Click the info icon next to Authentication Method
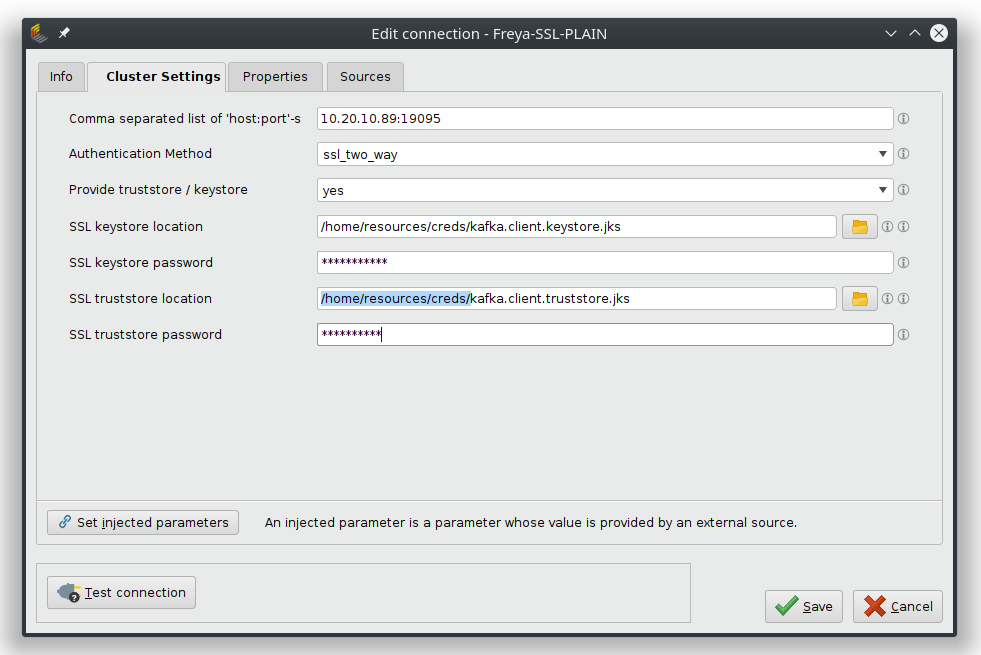Viewport: 981px width, 655px height. pos(903,154)
